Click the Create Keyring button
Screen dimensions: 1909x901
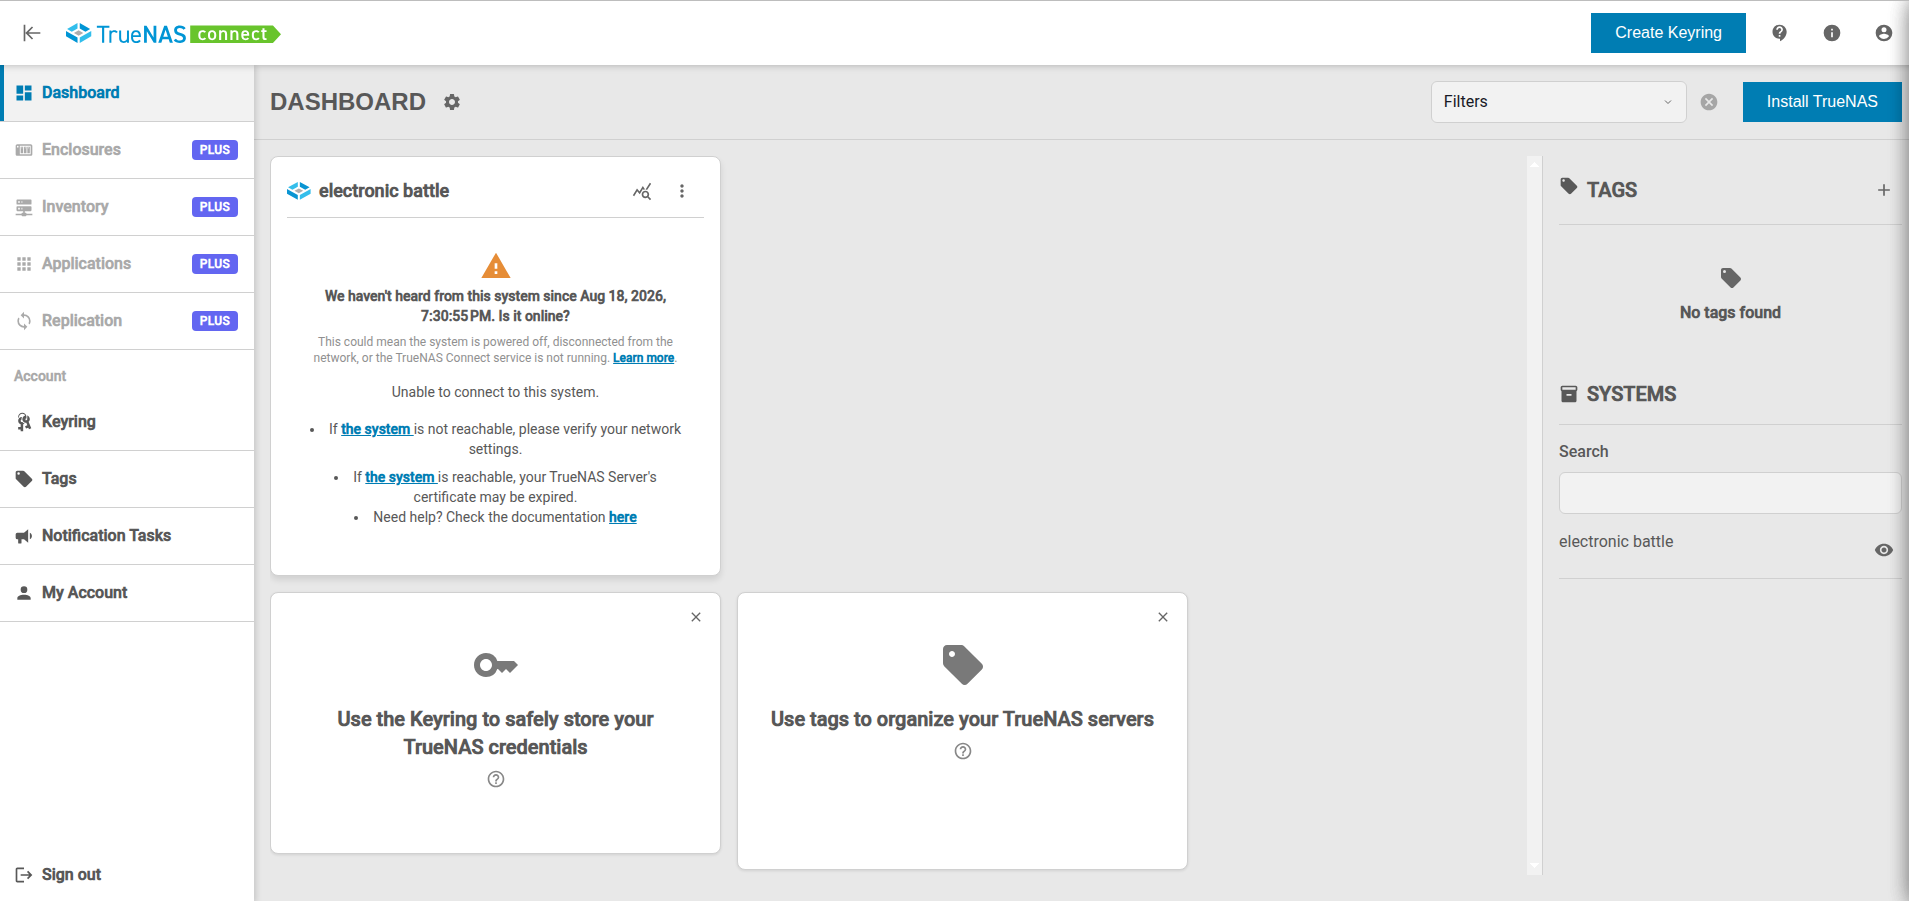pyautogui.click(x=1668, y=33)
